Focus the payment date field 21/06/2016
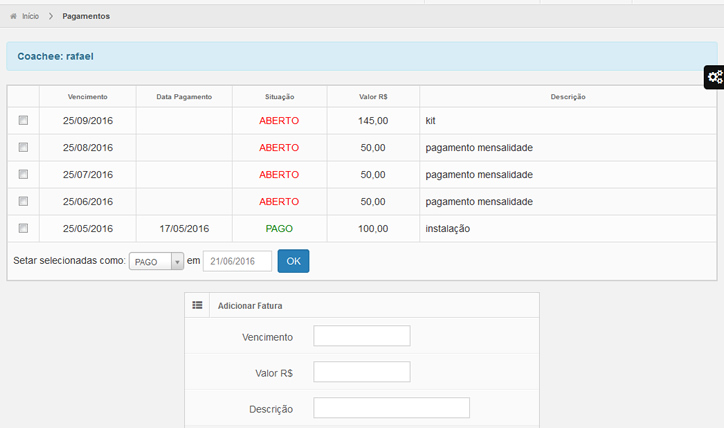 click(237, 262)
